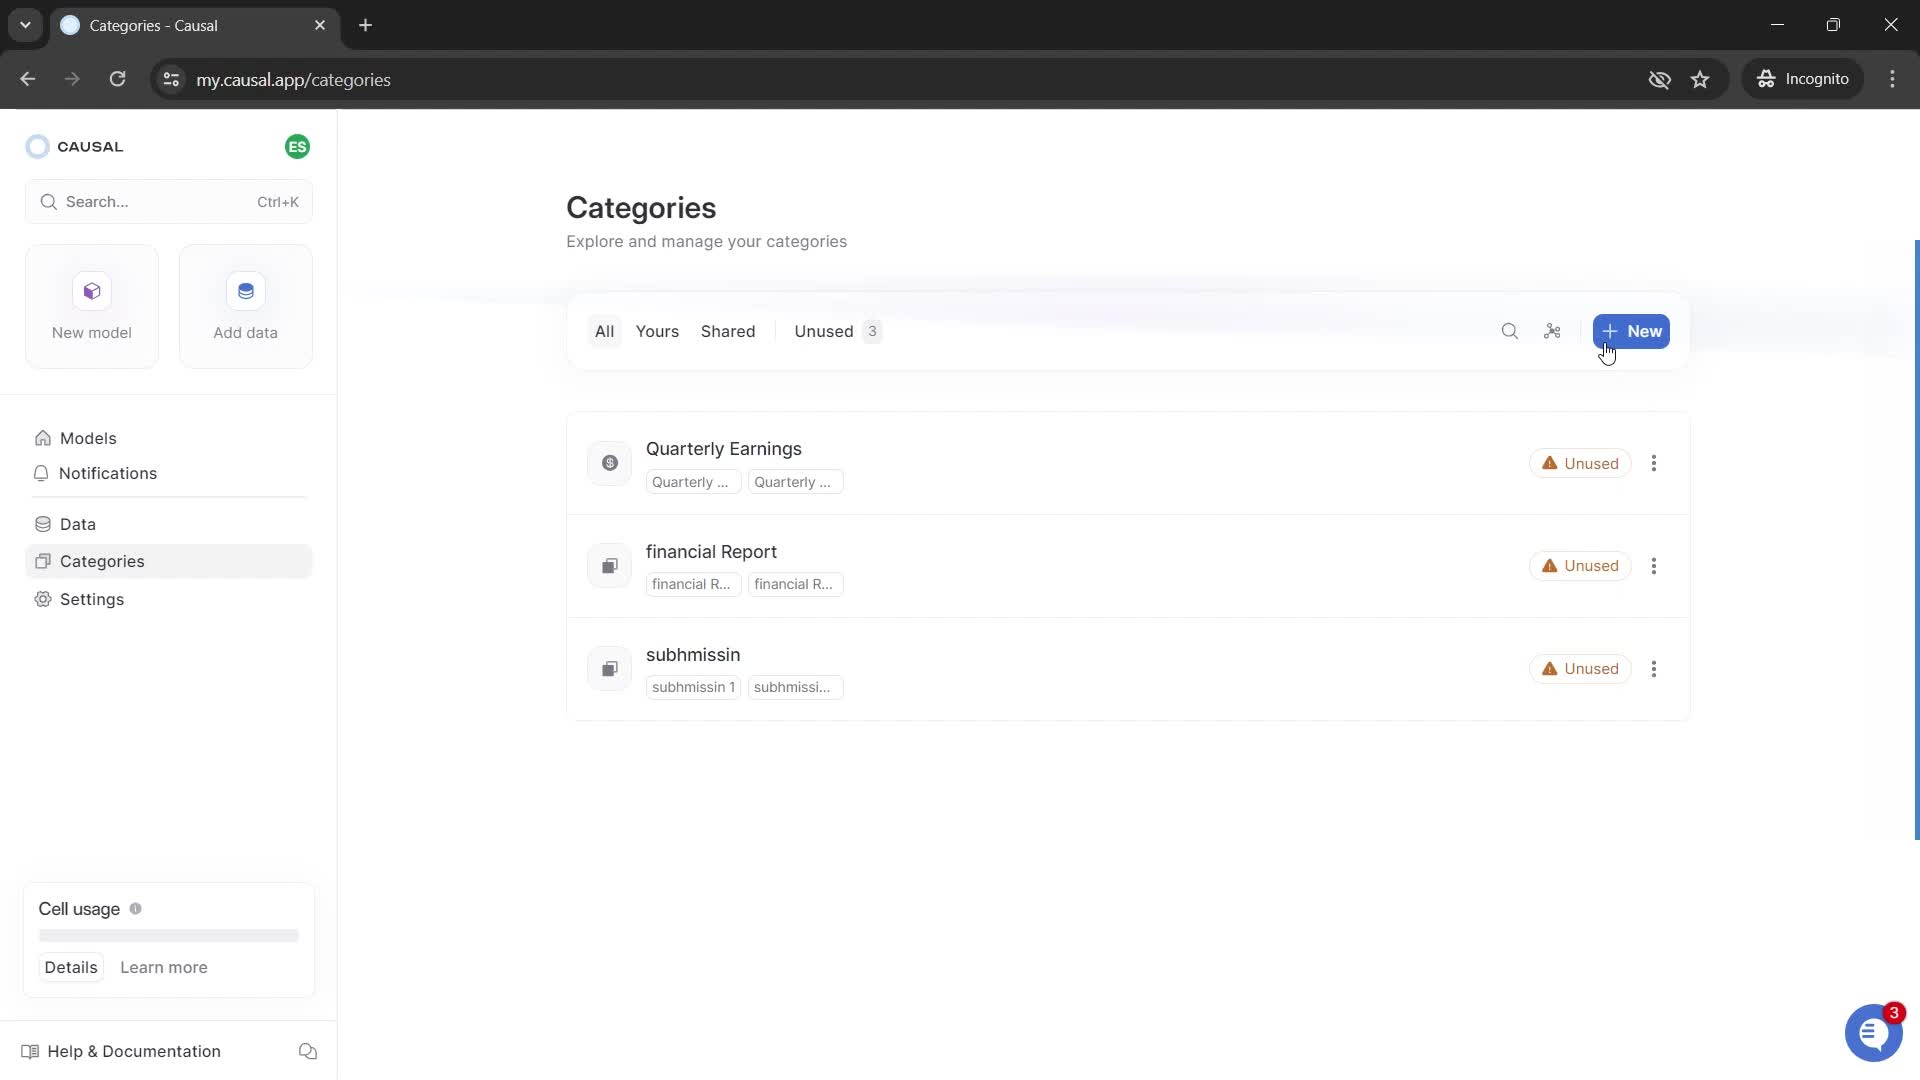Click the Quarterly Earnings category icon

[609, 463]
